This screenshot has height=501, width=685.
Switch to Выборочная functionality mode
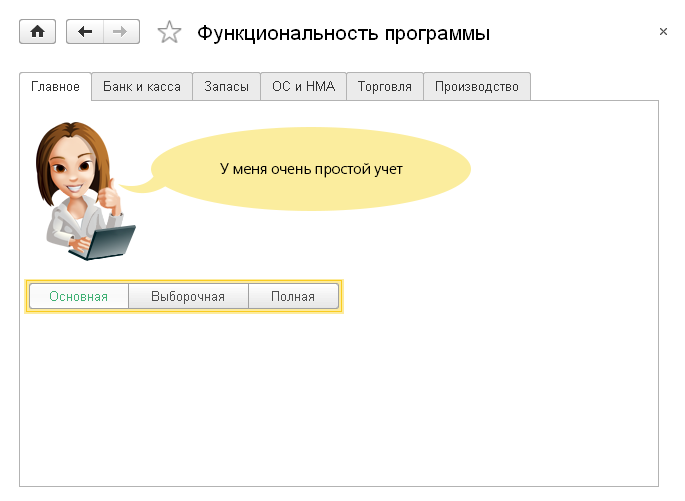pyautogui.click(x=188, y=297)
